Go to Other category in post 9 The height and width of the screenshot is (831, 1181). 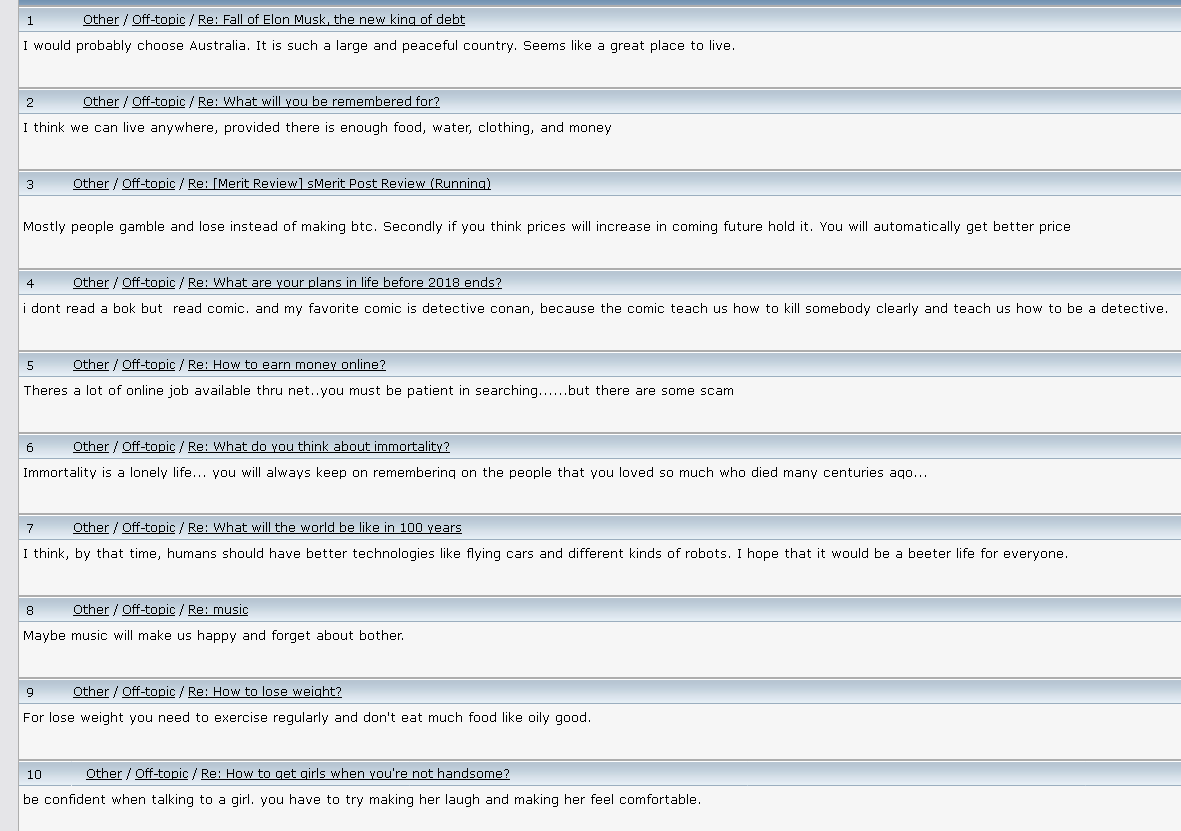pos(91,692)
